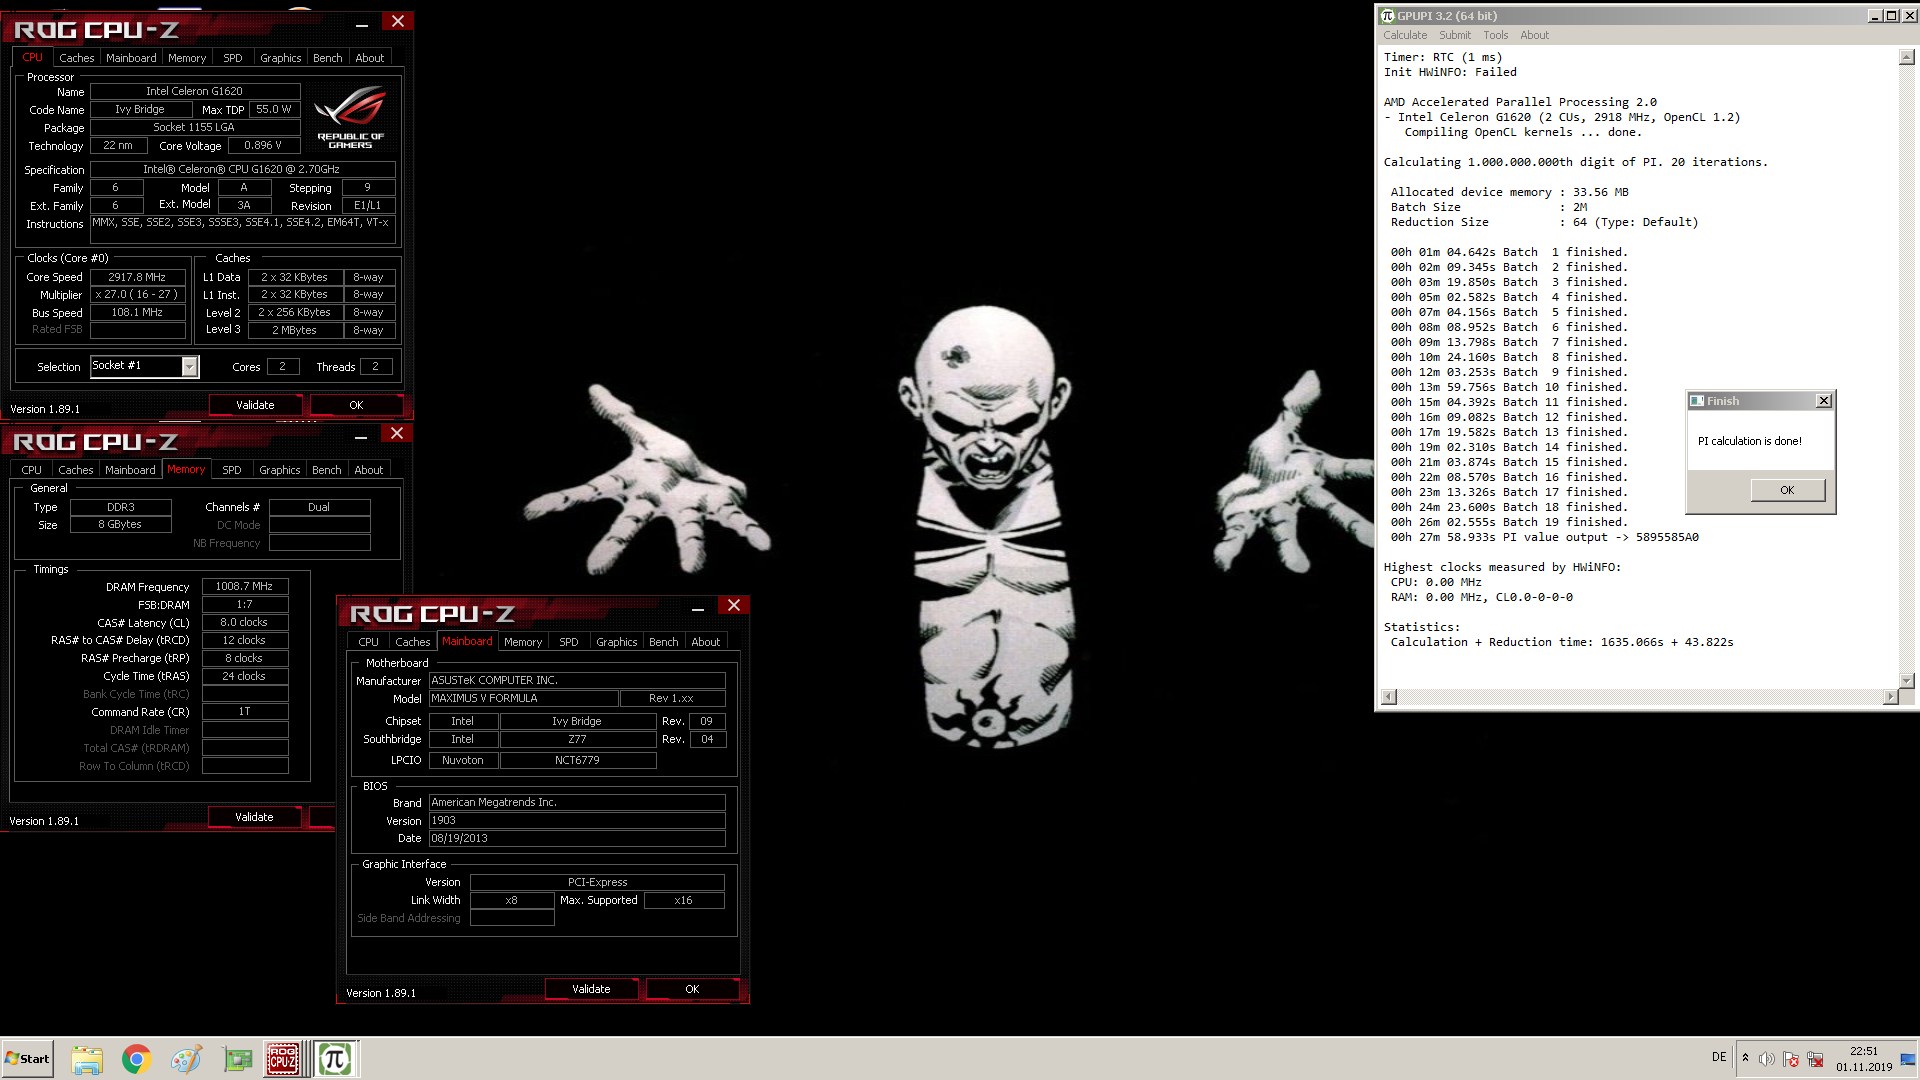Open Graphics tab in Memory CPU-Z window

[x=279, y=470]
